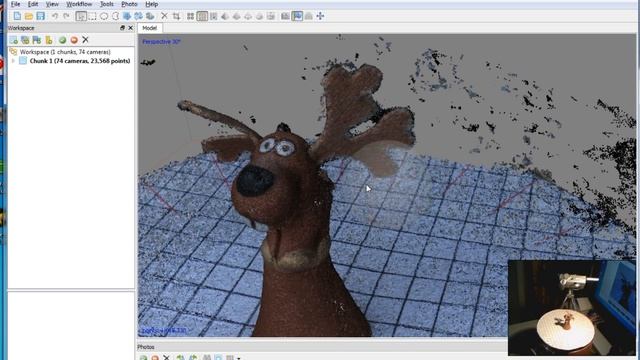Select the Rectangle selection tool
Image resolution: width=640 pixels, height=360 pixels.
[x=92, y=16]
